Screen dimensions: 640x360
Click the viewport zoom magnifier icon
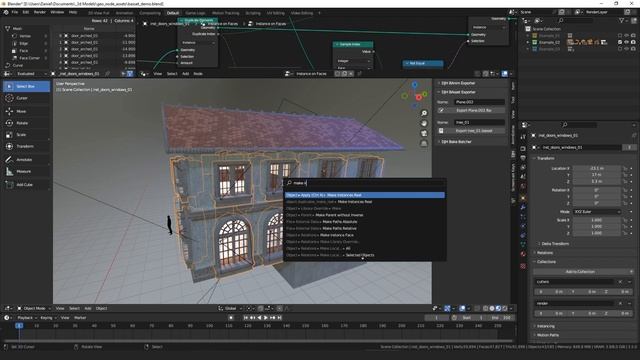[x=424, y=113]
